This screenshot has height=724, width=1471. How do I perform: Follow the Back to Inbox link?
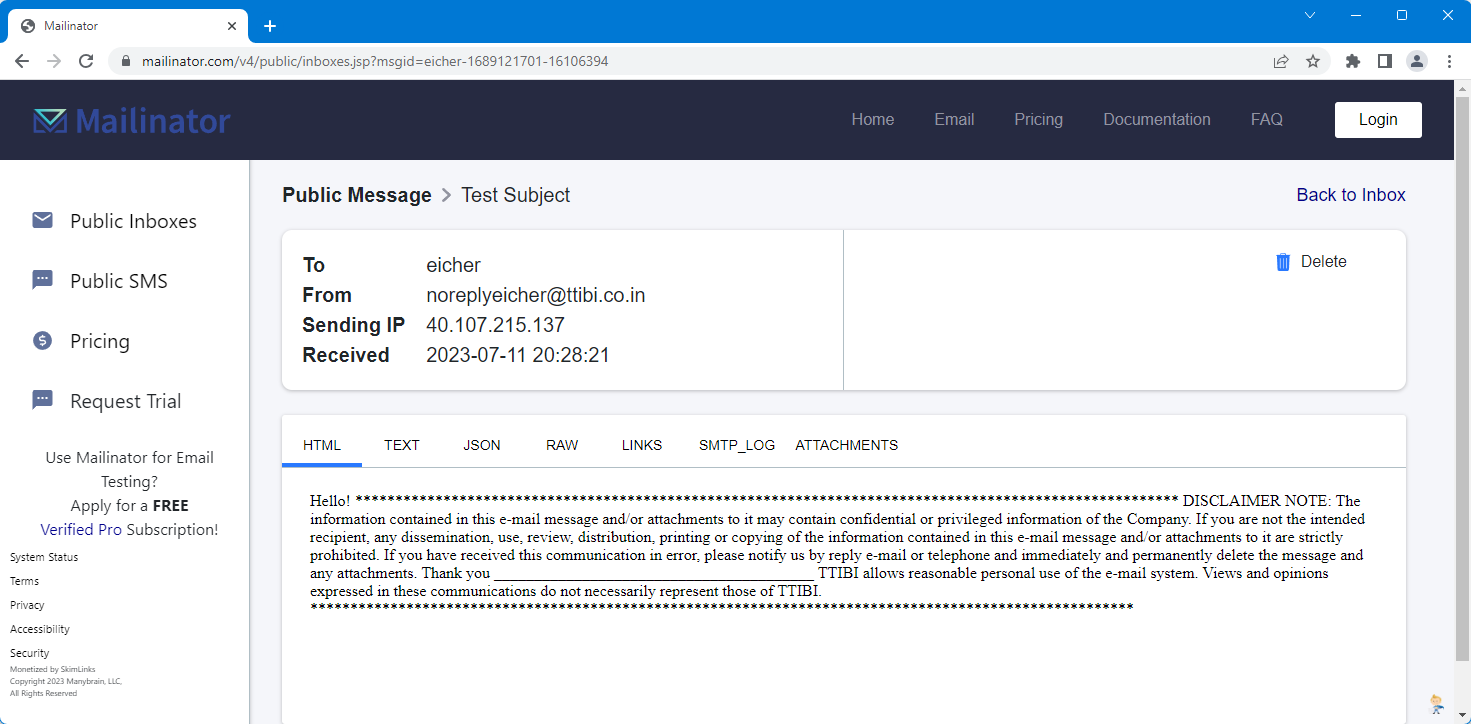pos(1350,195)
